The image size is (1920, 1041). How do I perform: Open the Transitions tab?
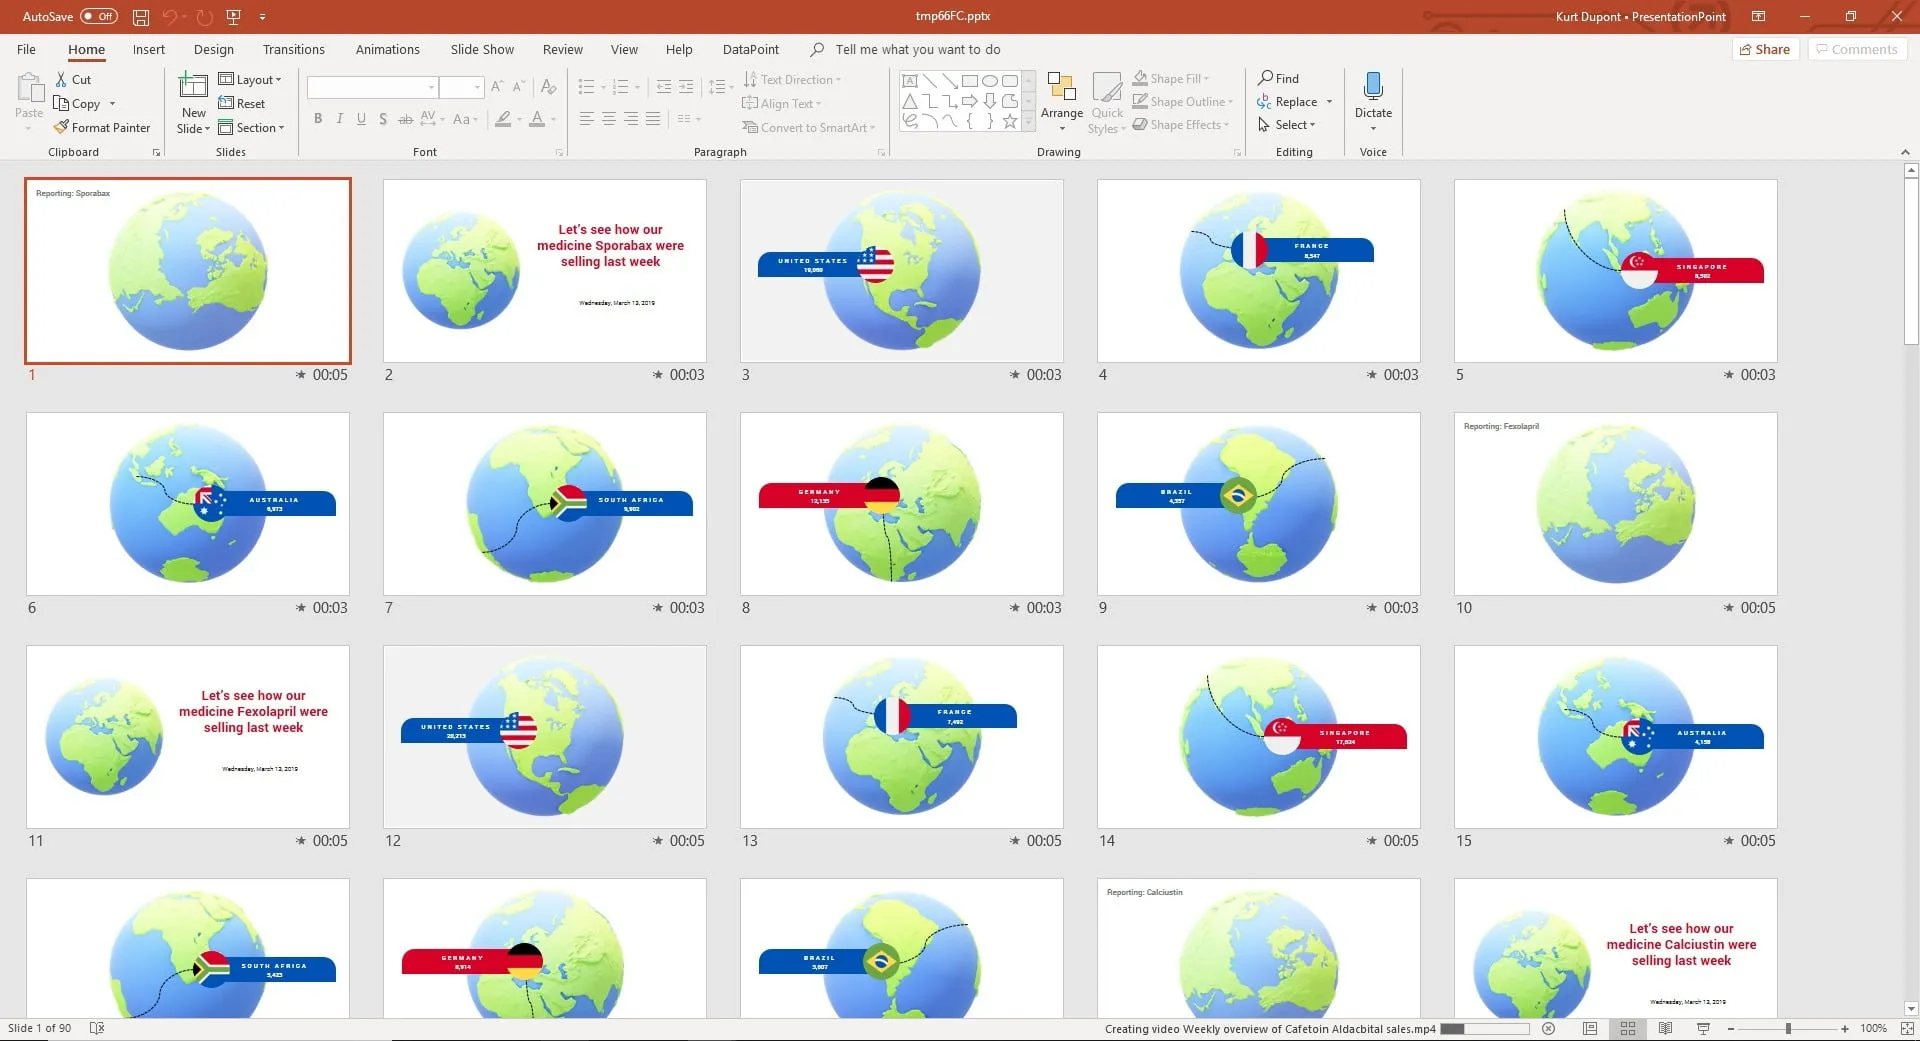pos(293,49)
